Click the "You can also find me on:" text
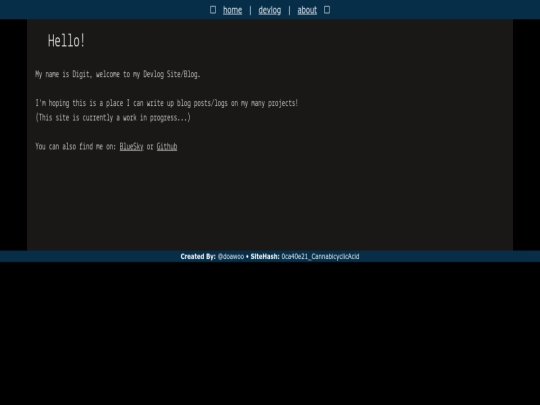 [75, 147]
